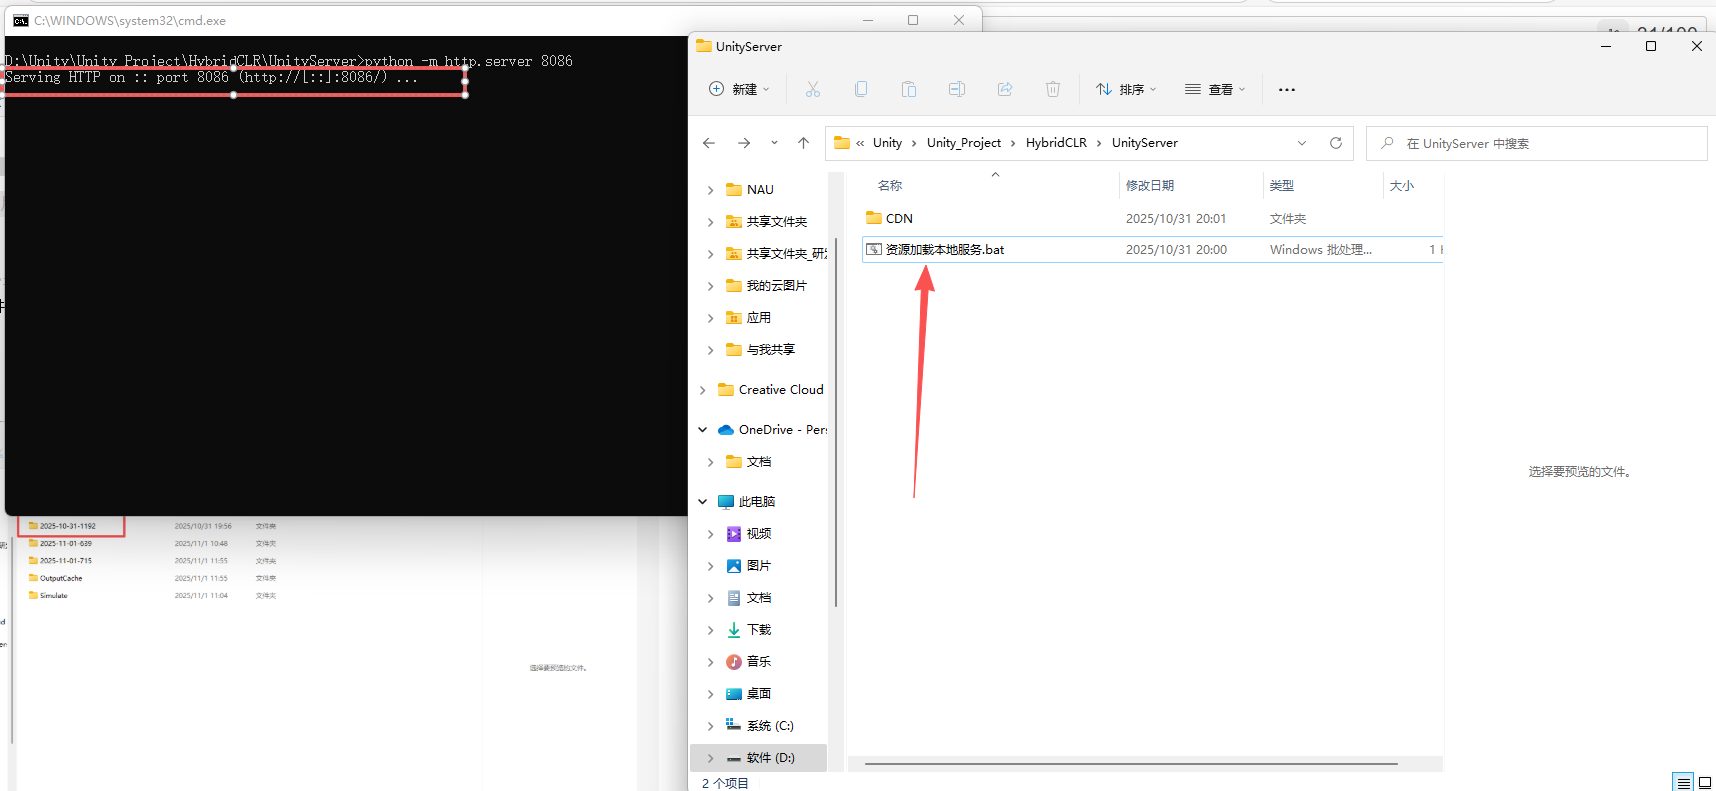This screenshot has height=791, width=1716.
Task: Select 与我共享 in navigation pane
Action: coord(770,350)
